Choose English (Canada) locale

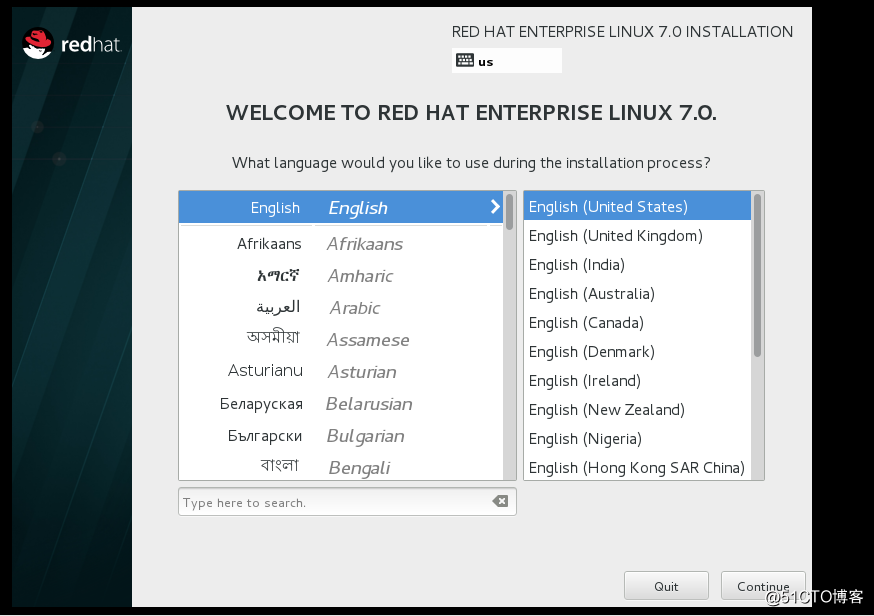638,322
